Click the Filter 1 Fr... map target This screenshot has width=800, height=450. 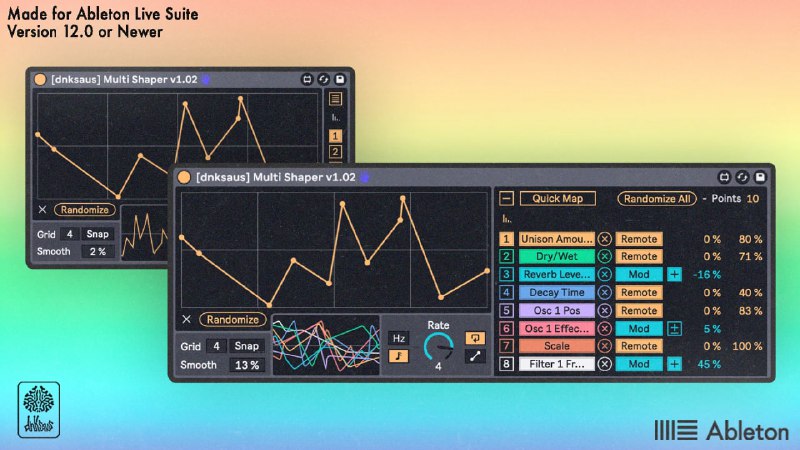tap(557, 364)
